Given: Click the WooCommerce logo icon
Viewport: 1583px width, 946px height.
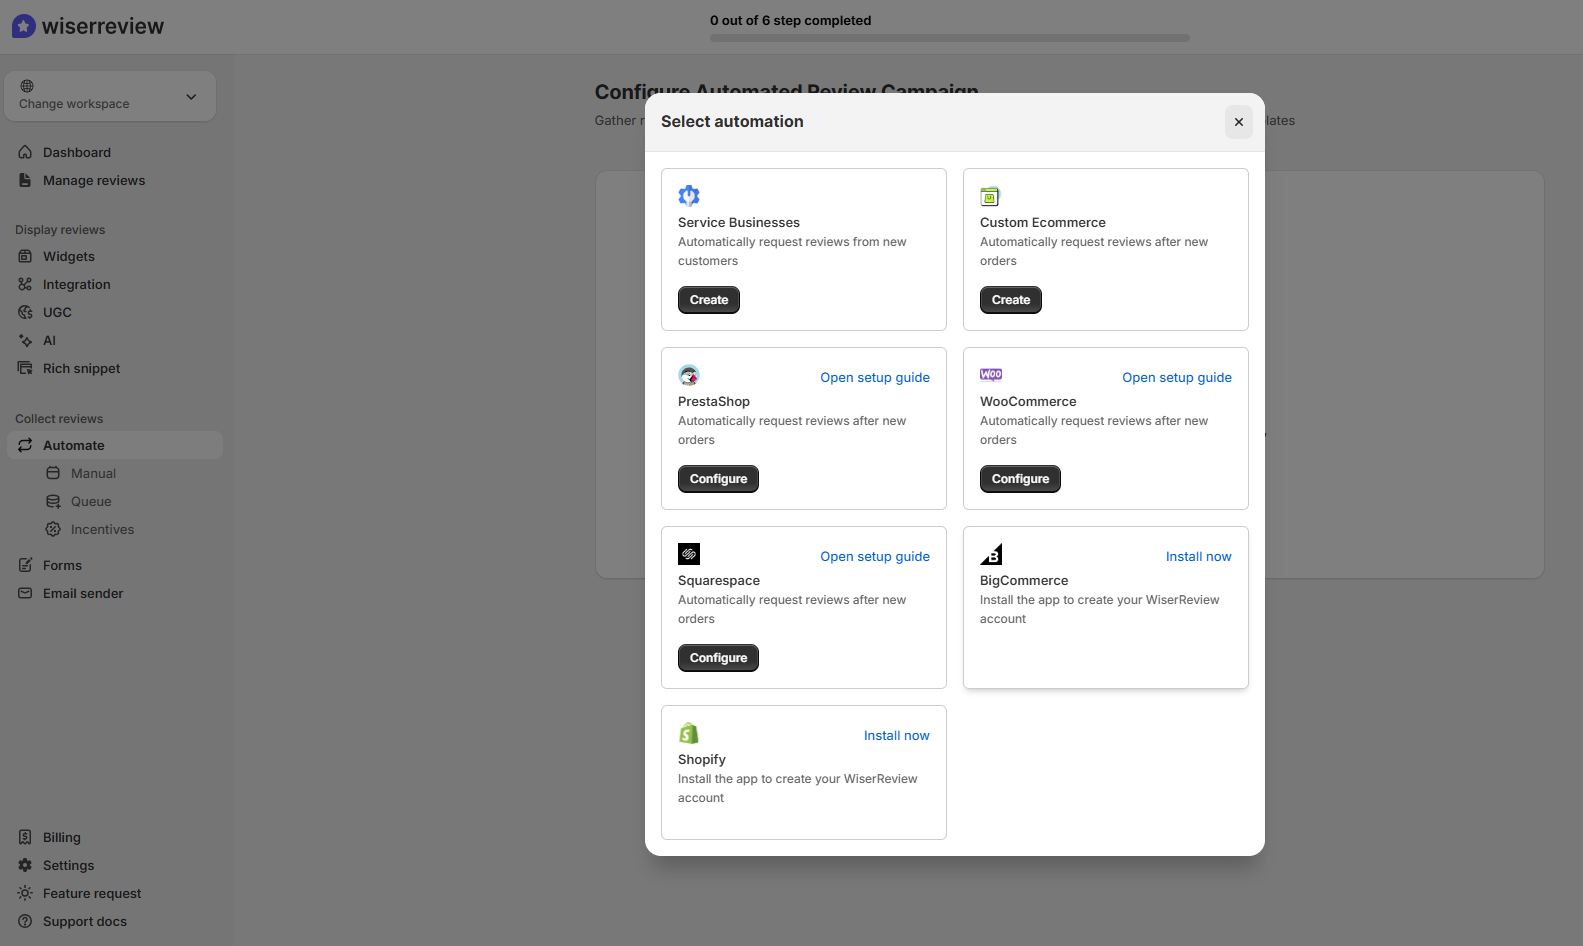Looking at the screenshot, I should tap(991, 375).
